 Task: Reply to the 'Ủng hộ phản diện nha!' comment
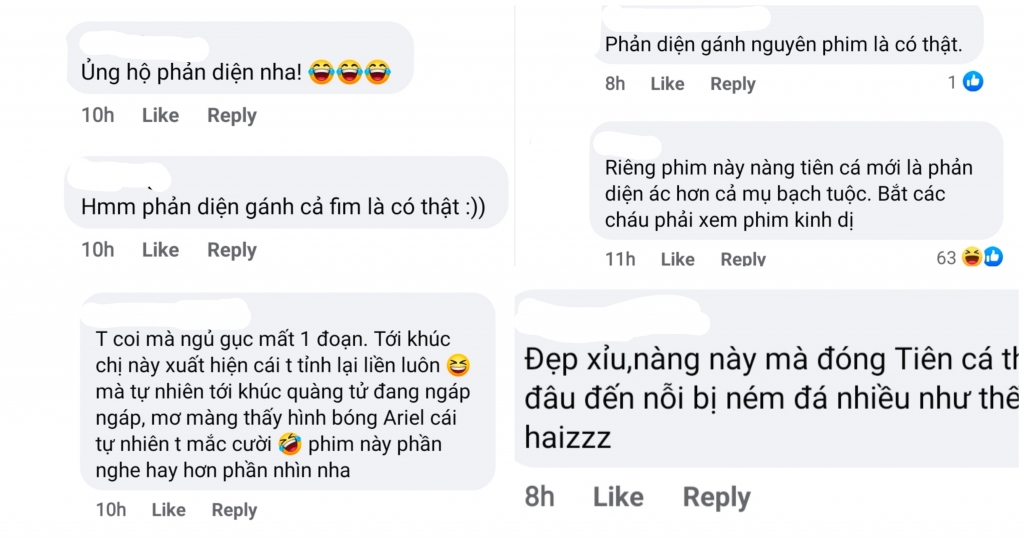click(x=232, y=115)
